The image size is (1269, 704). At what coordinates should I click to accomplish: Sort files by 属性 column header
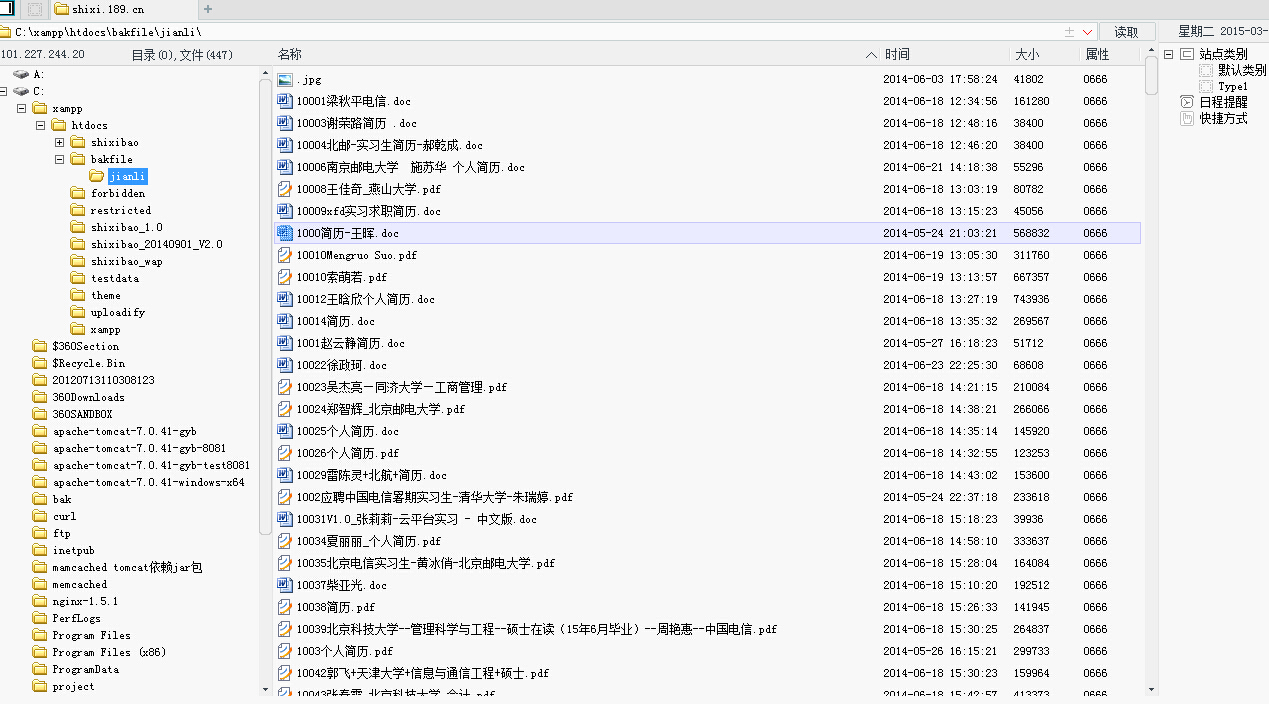pyautogui.click(x=1097, y=54)
